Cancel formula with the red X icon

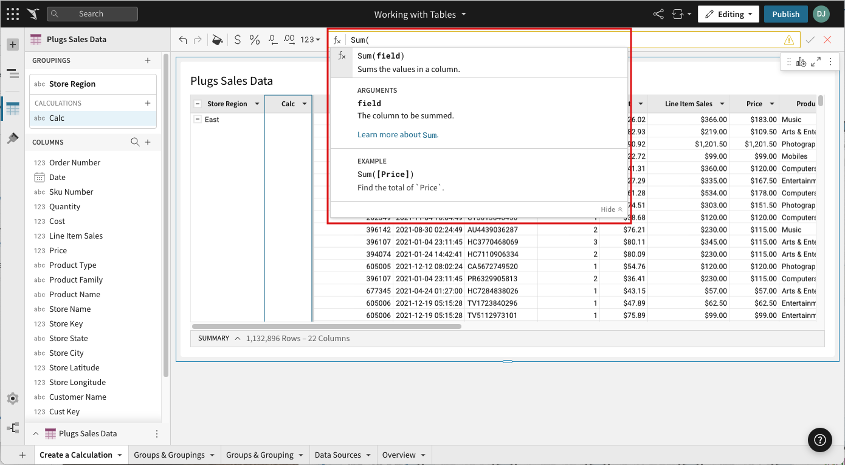click(827, 40)
